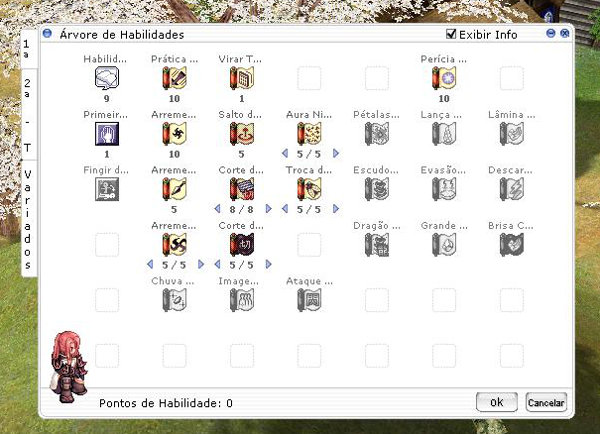The height and width of the screenshot is (434, 600).
Task: Click the Fingir d... play dead icon
Action: (x=107, y=189)
